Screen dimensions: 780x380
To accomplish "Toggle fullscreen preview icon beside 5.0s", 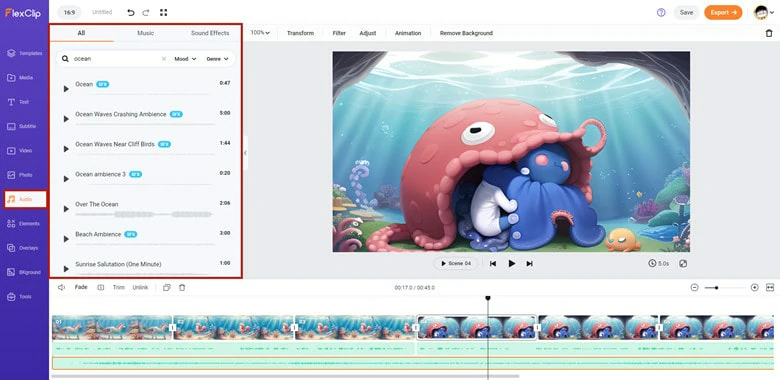I will coord(683,264).
